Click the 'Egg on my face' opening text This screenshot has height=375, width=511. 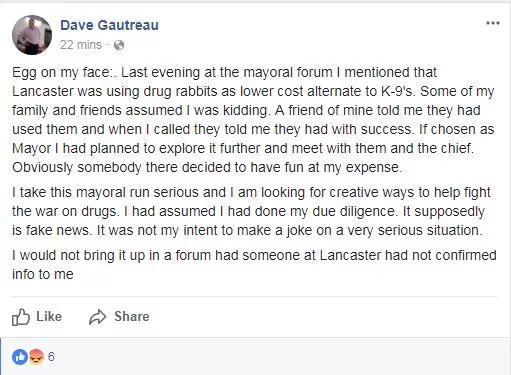tap(61, 73)
